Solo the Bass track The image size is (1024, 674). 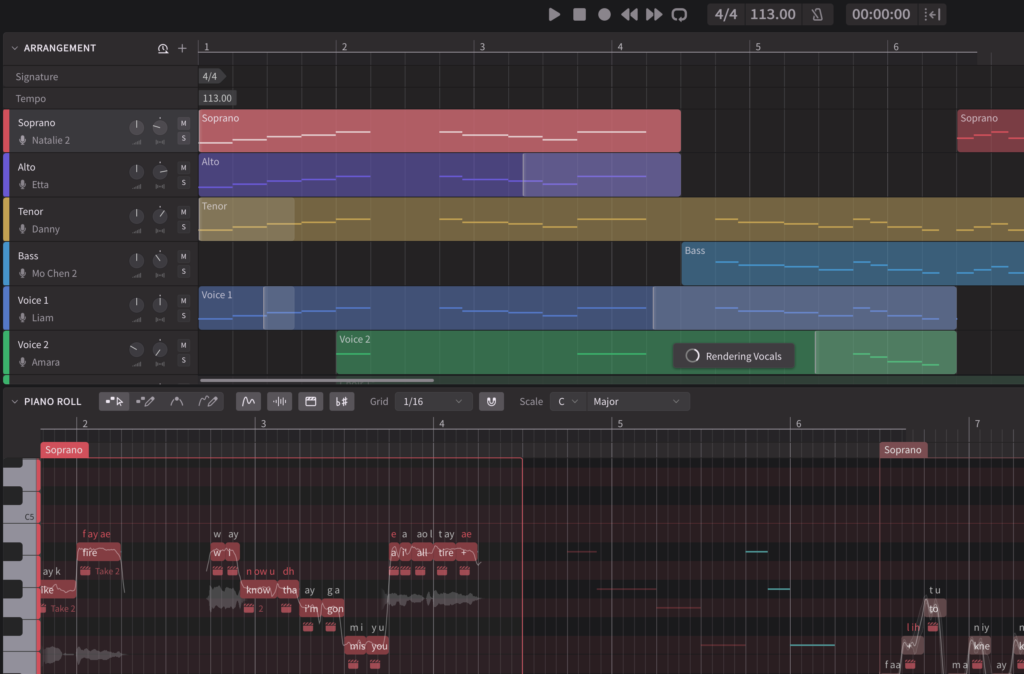point(183,271)
